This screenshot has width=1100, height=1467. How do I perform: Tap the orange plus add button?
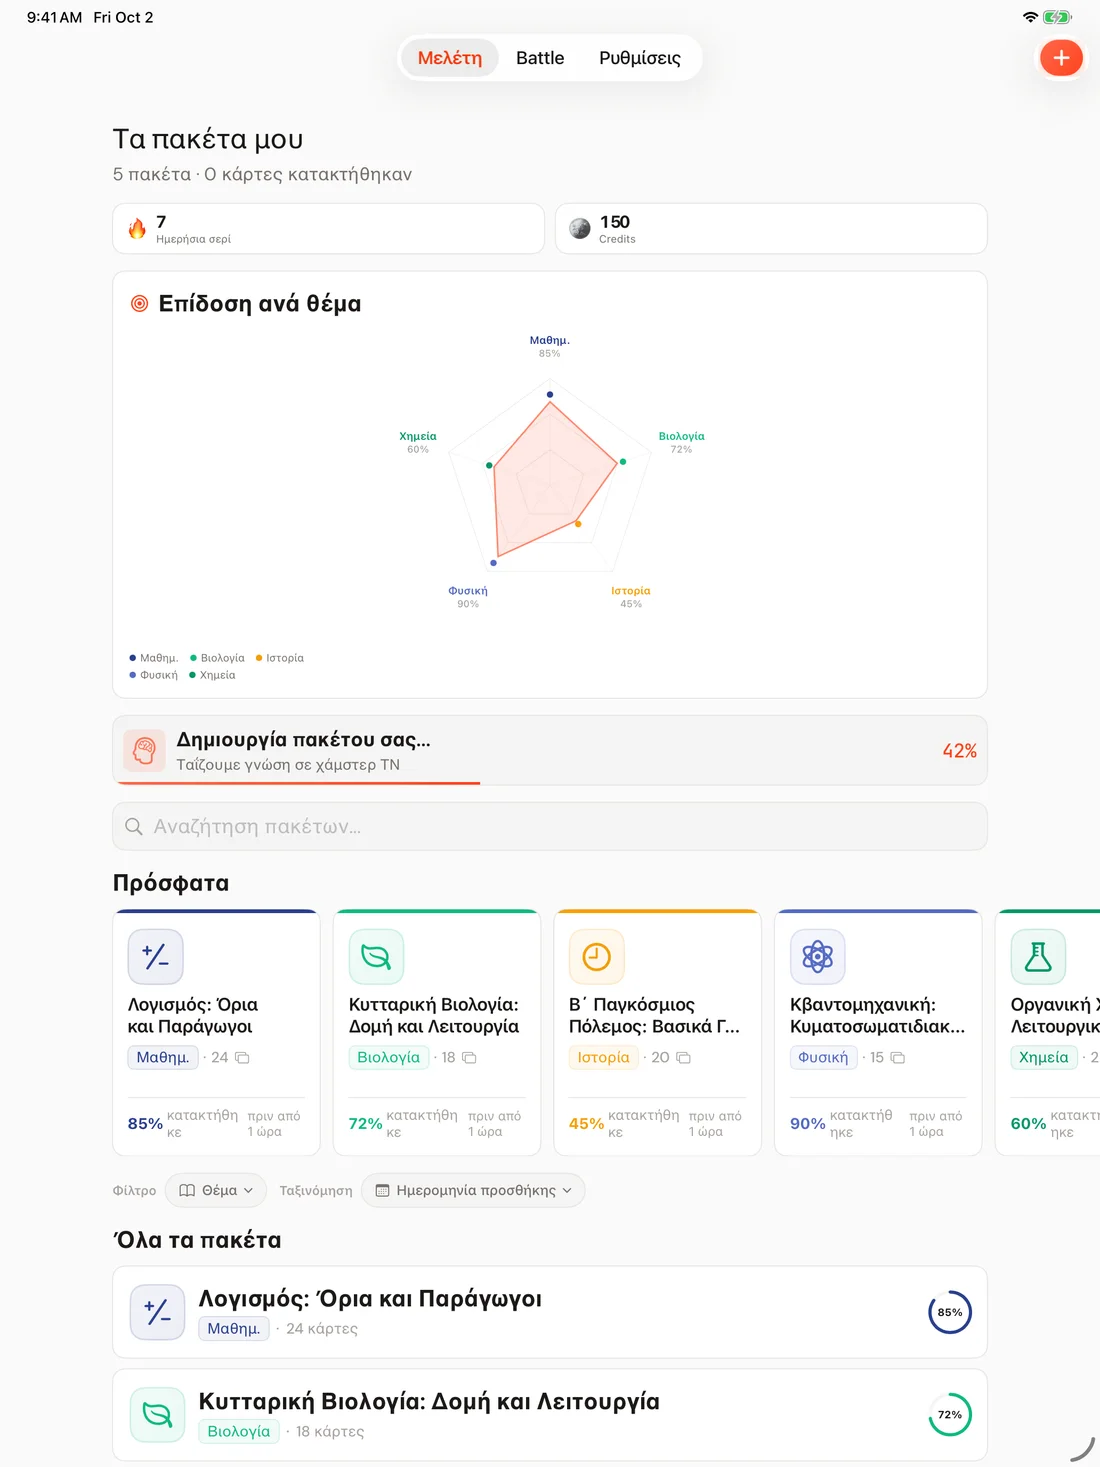(1061, 58)
